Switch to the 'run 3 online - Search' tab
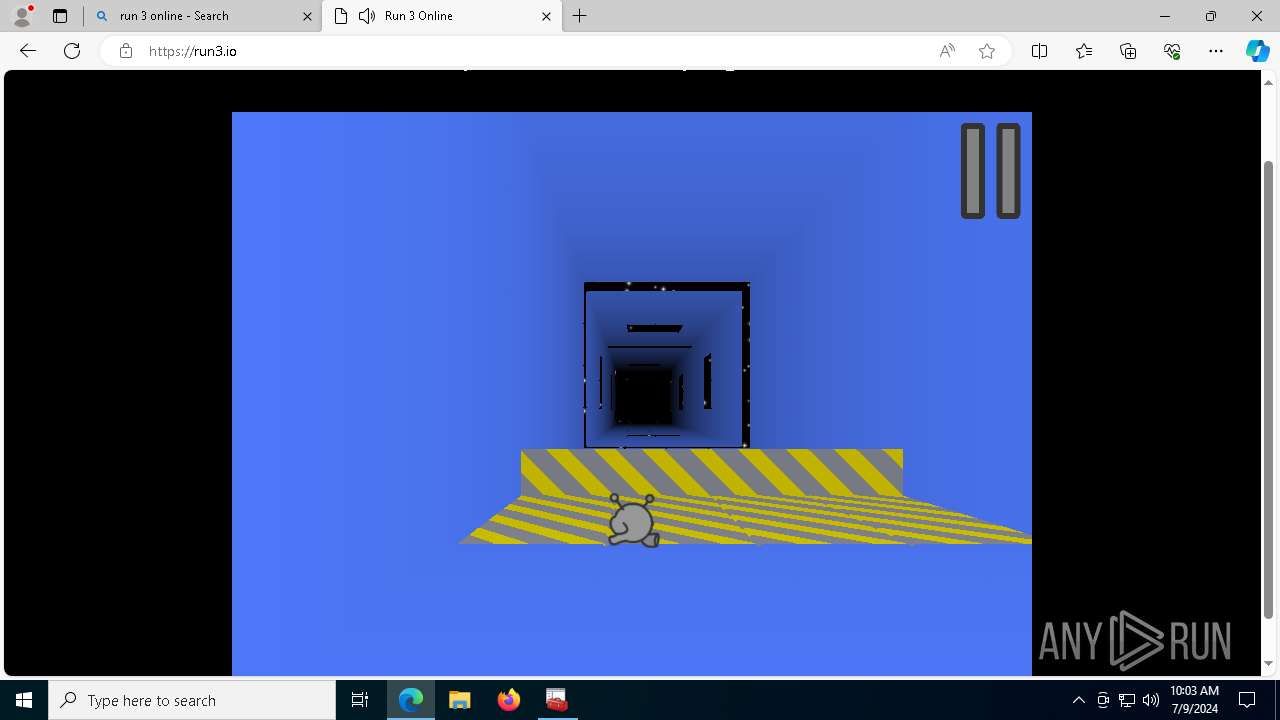 tap(202, 16)
